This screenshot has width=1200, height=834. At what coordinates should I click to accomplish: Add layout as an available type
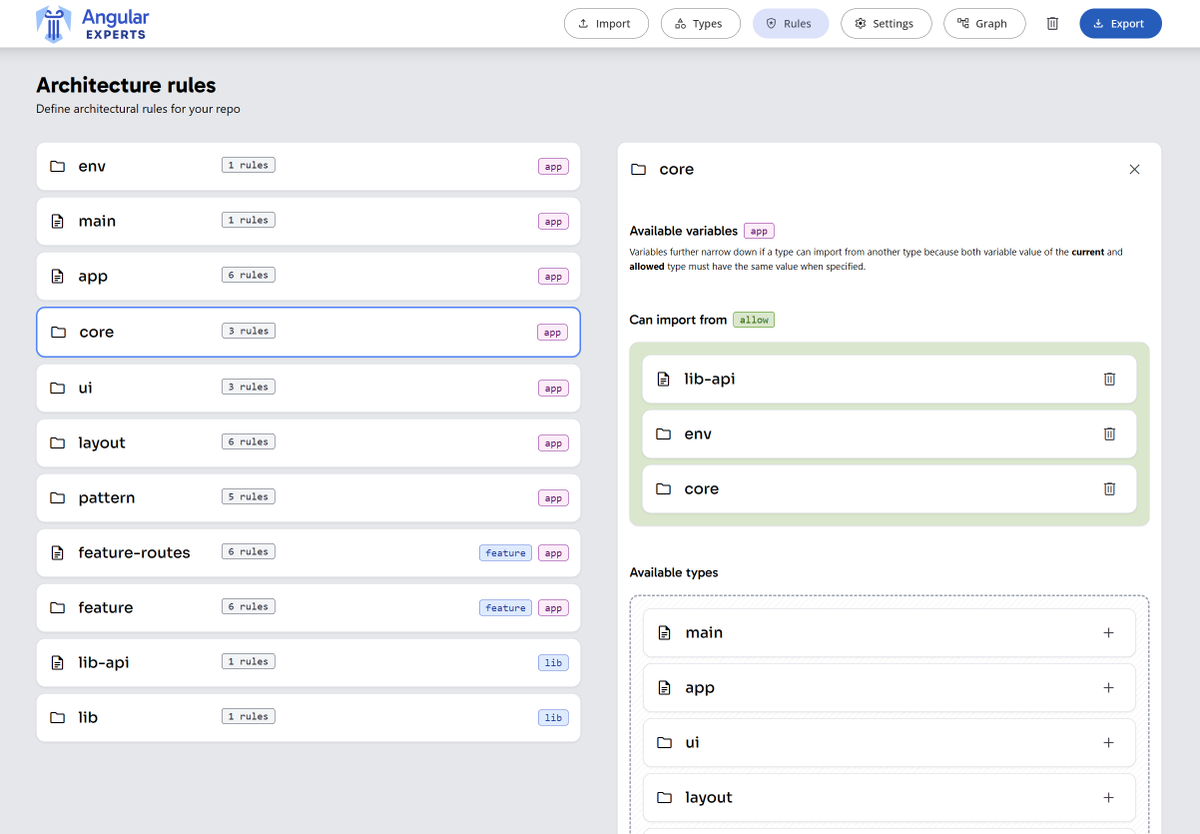coord(1108,797)
